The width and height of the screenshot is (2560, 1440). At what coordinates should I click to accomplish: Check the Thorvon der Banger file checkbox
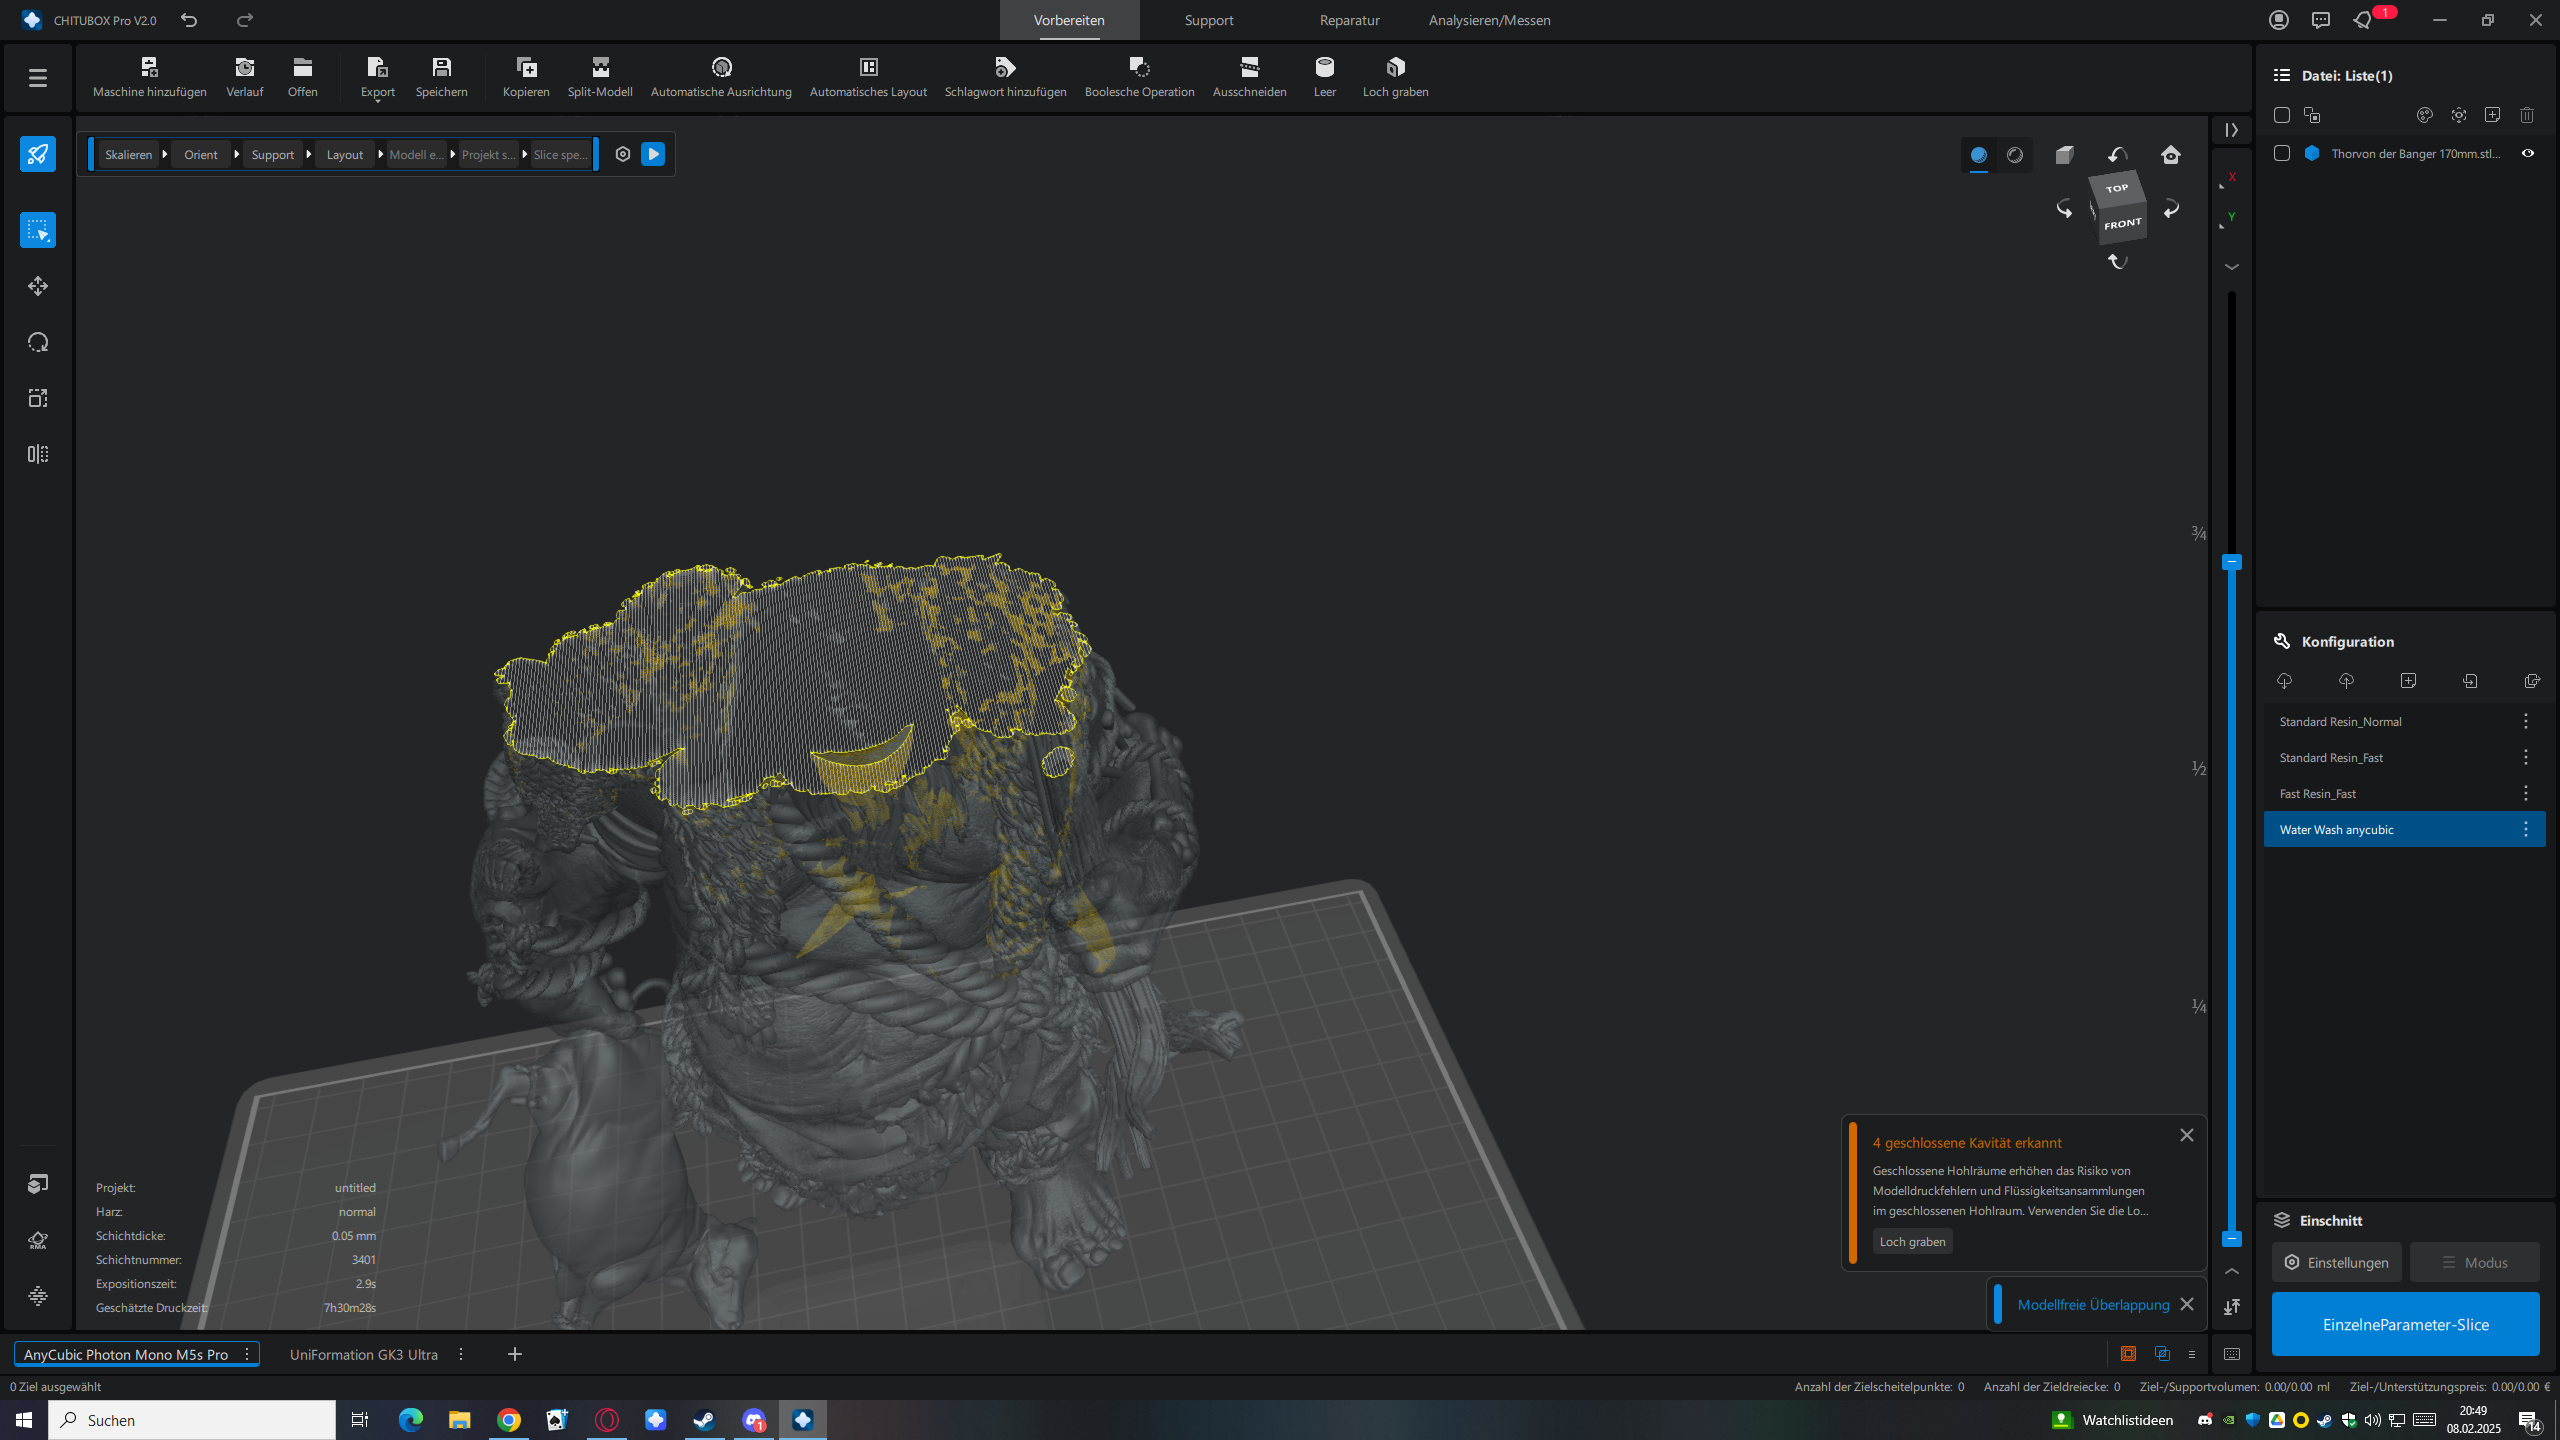point(2282,153)
